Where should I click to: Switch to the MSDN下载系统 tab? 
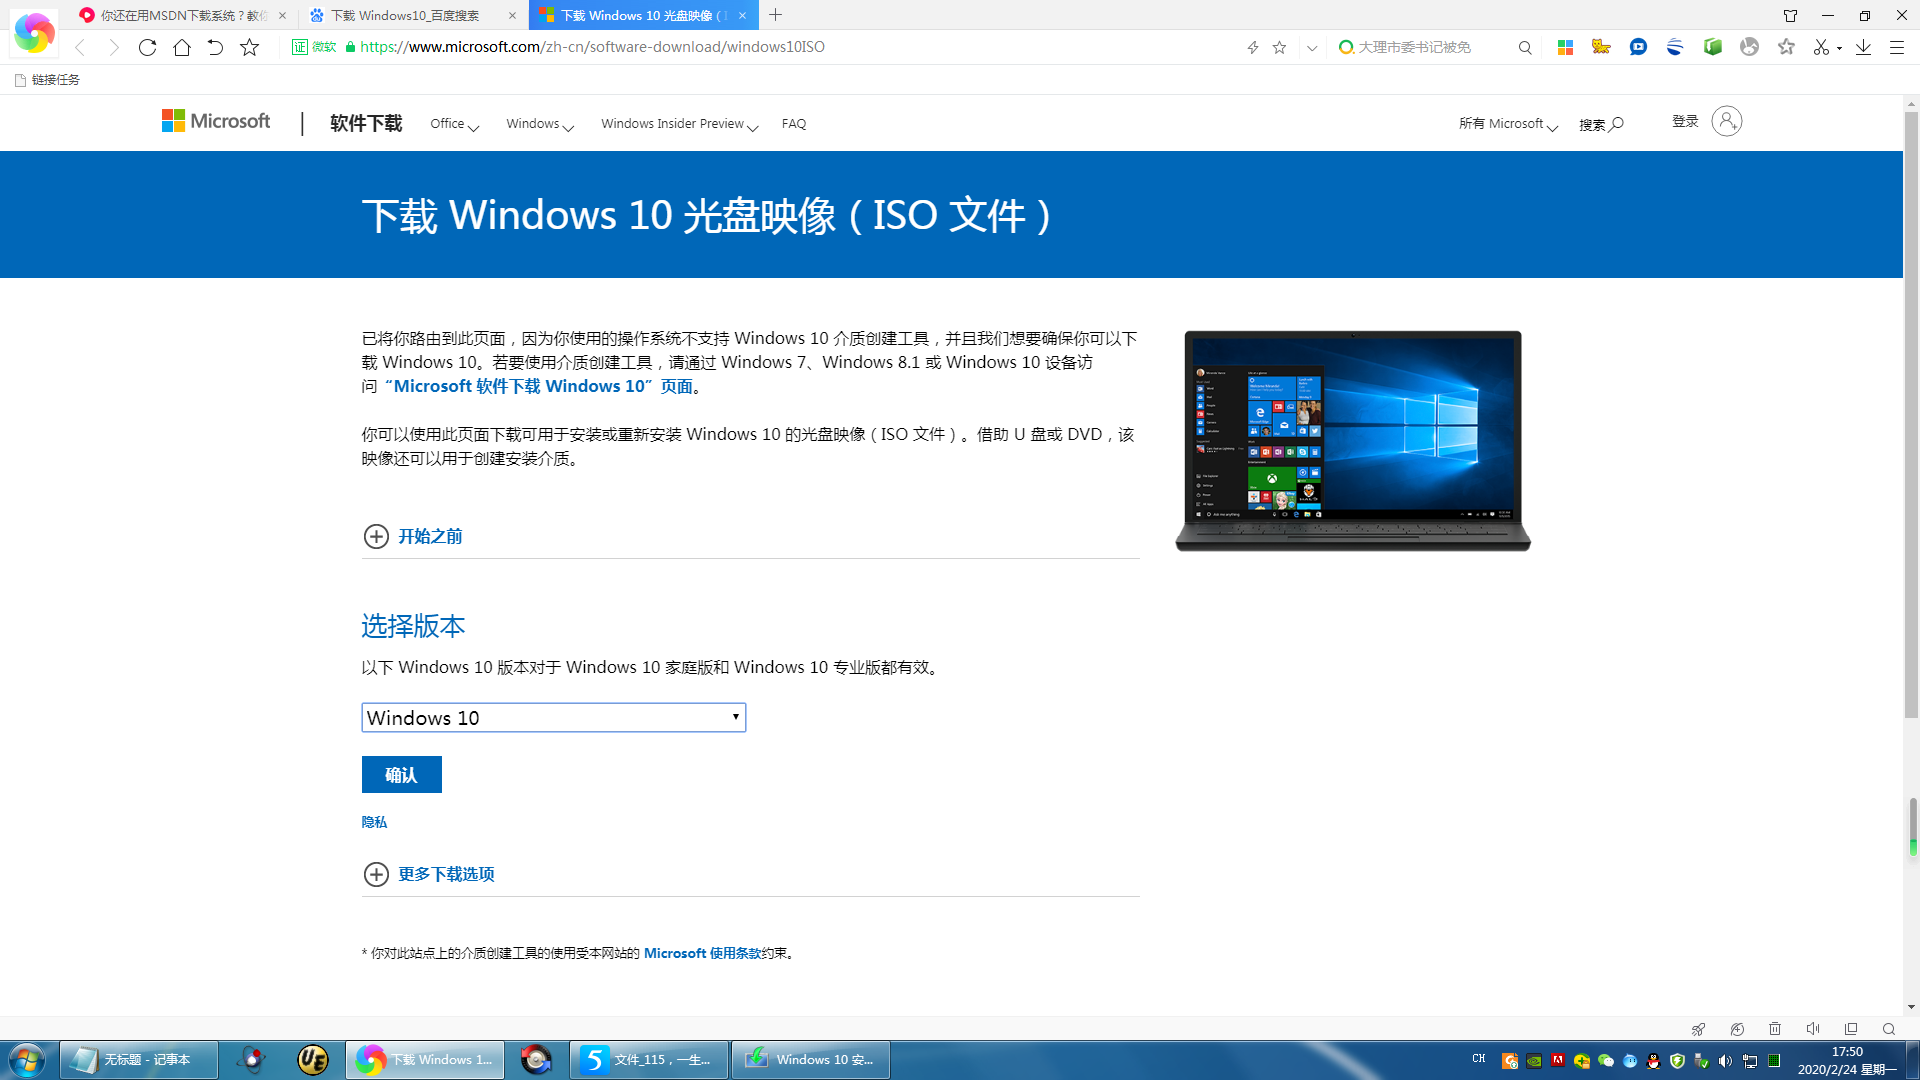[x=183, y=15]
